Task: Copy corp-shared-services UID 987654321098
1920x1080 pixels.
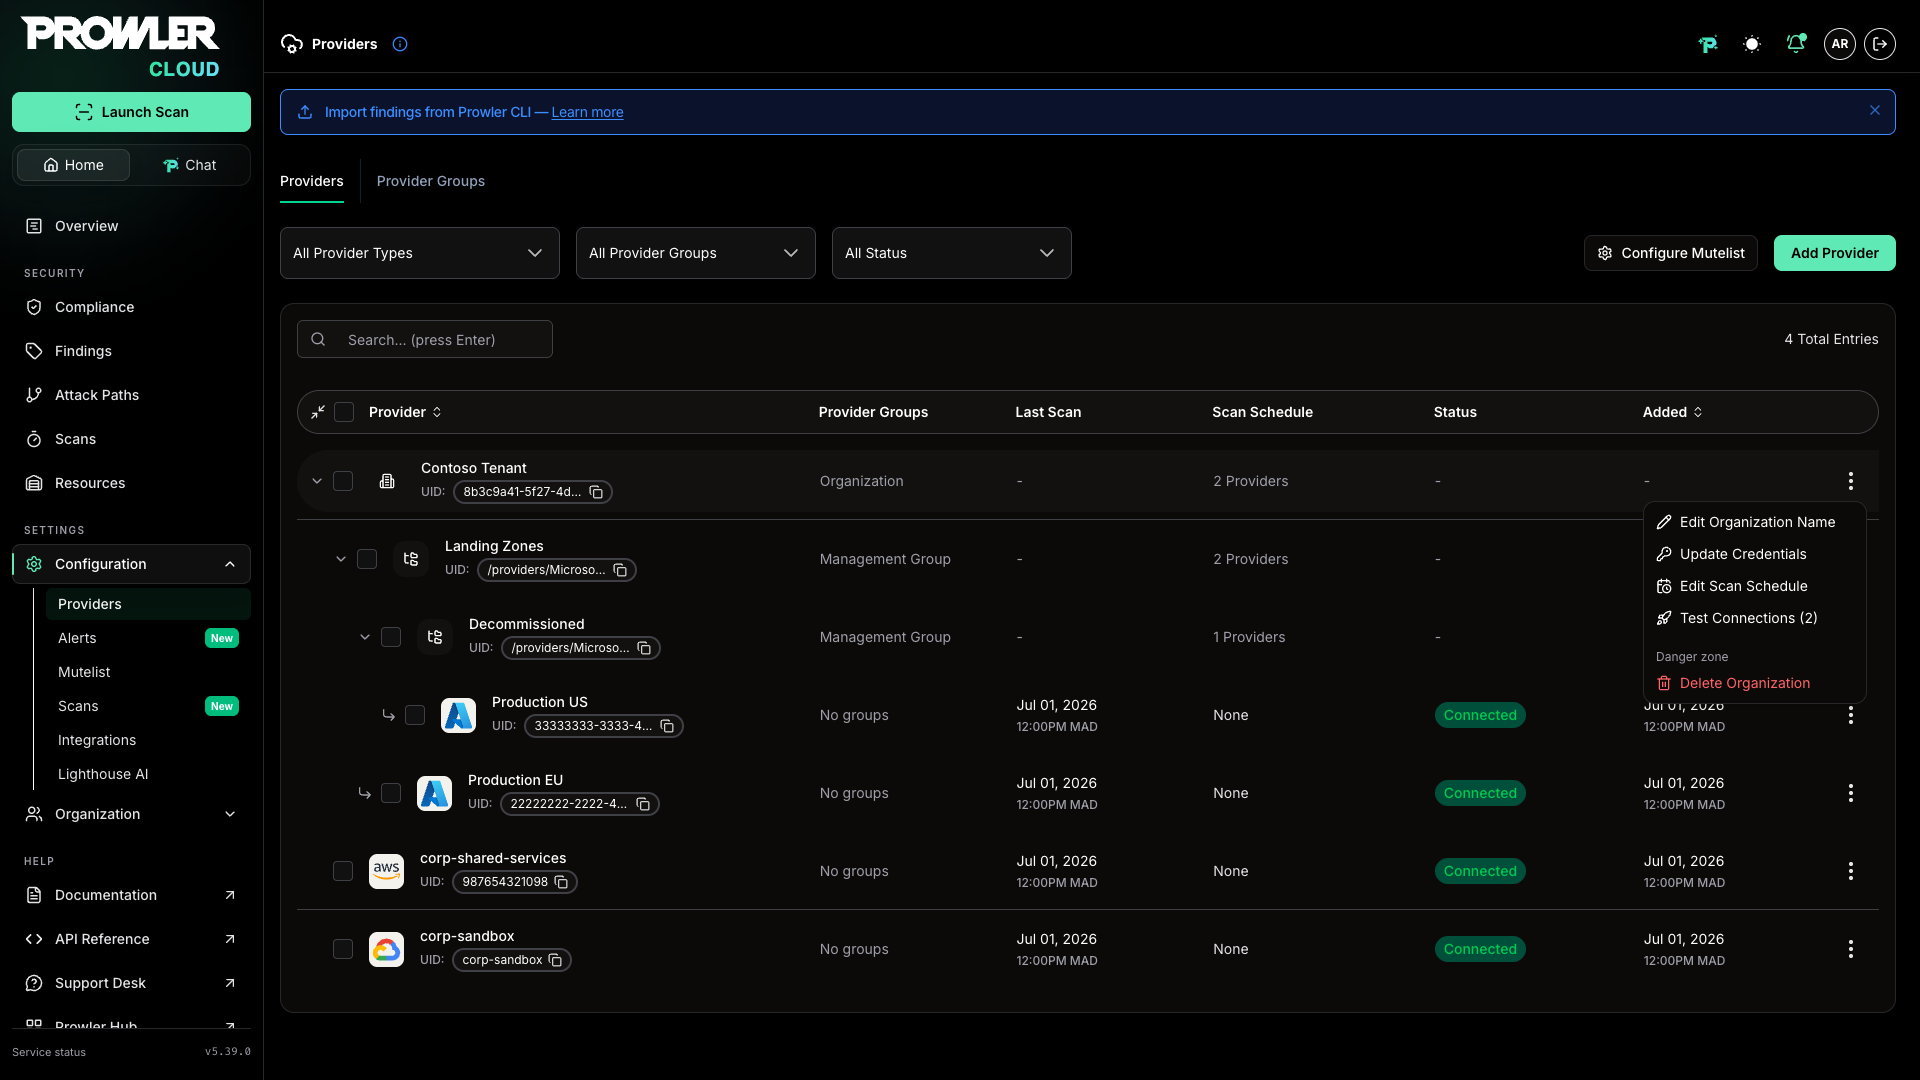Action: tap(561, 882)
